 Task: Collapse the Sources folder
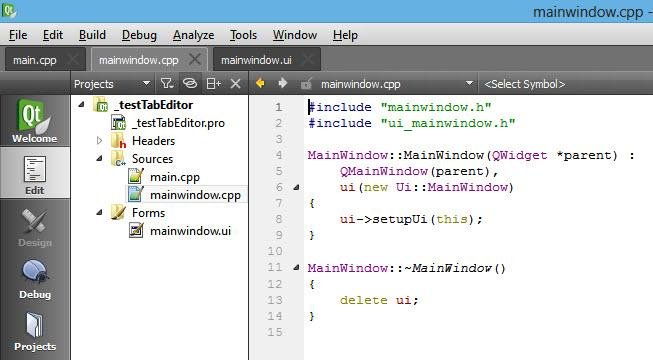(100, 158)
